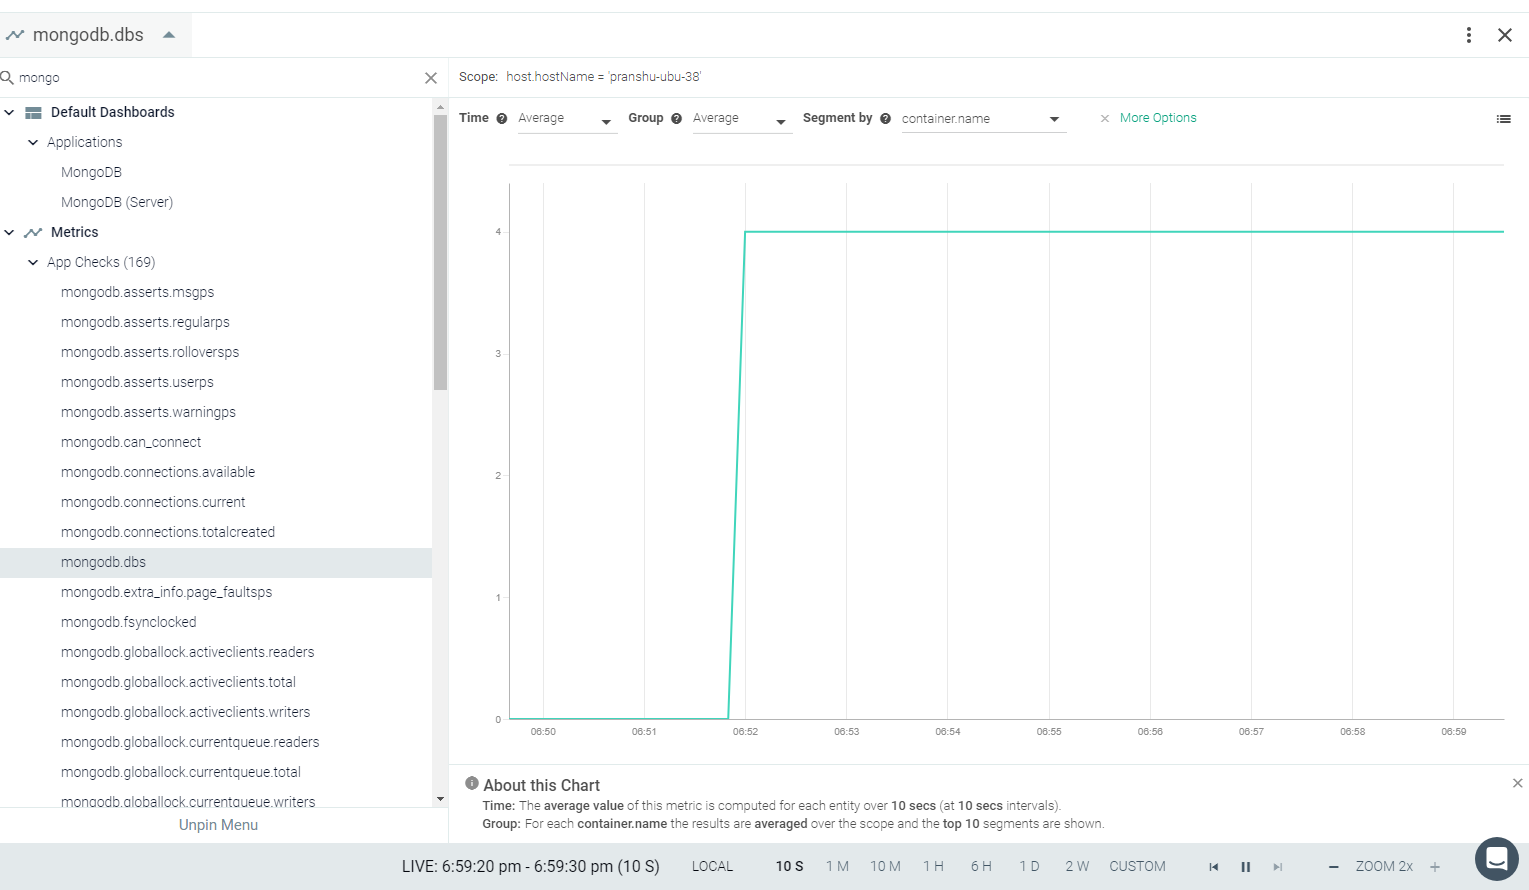Select the 2 W time range

click(1077, 867)
